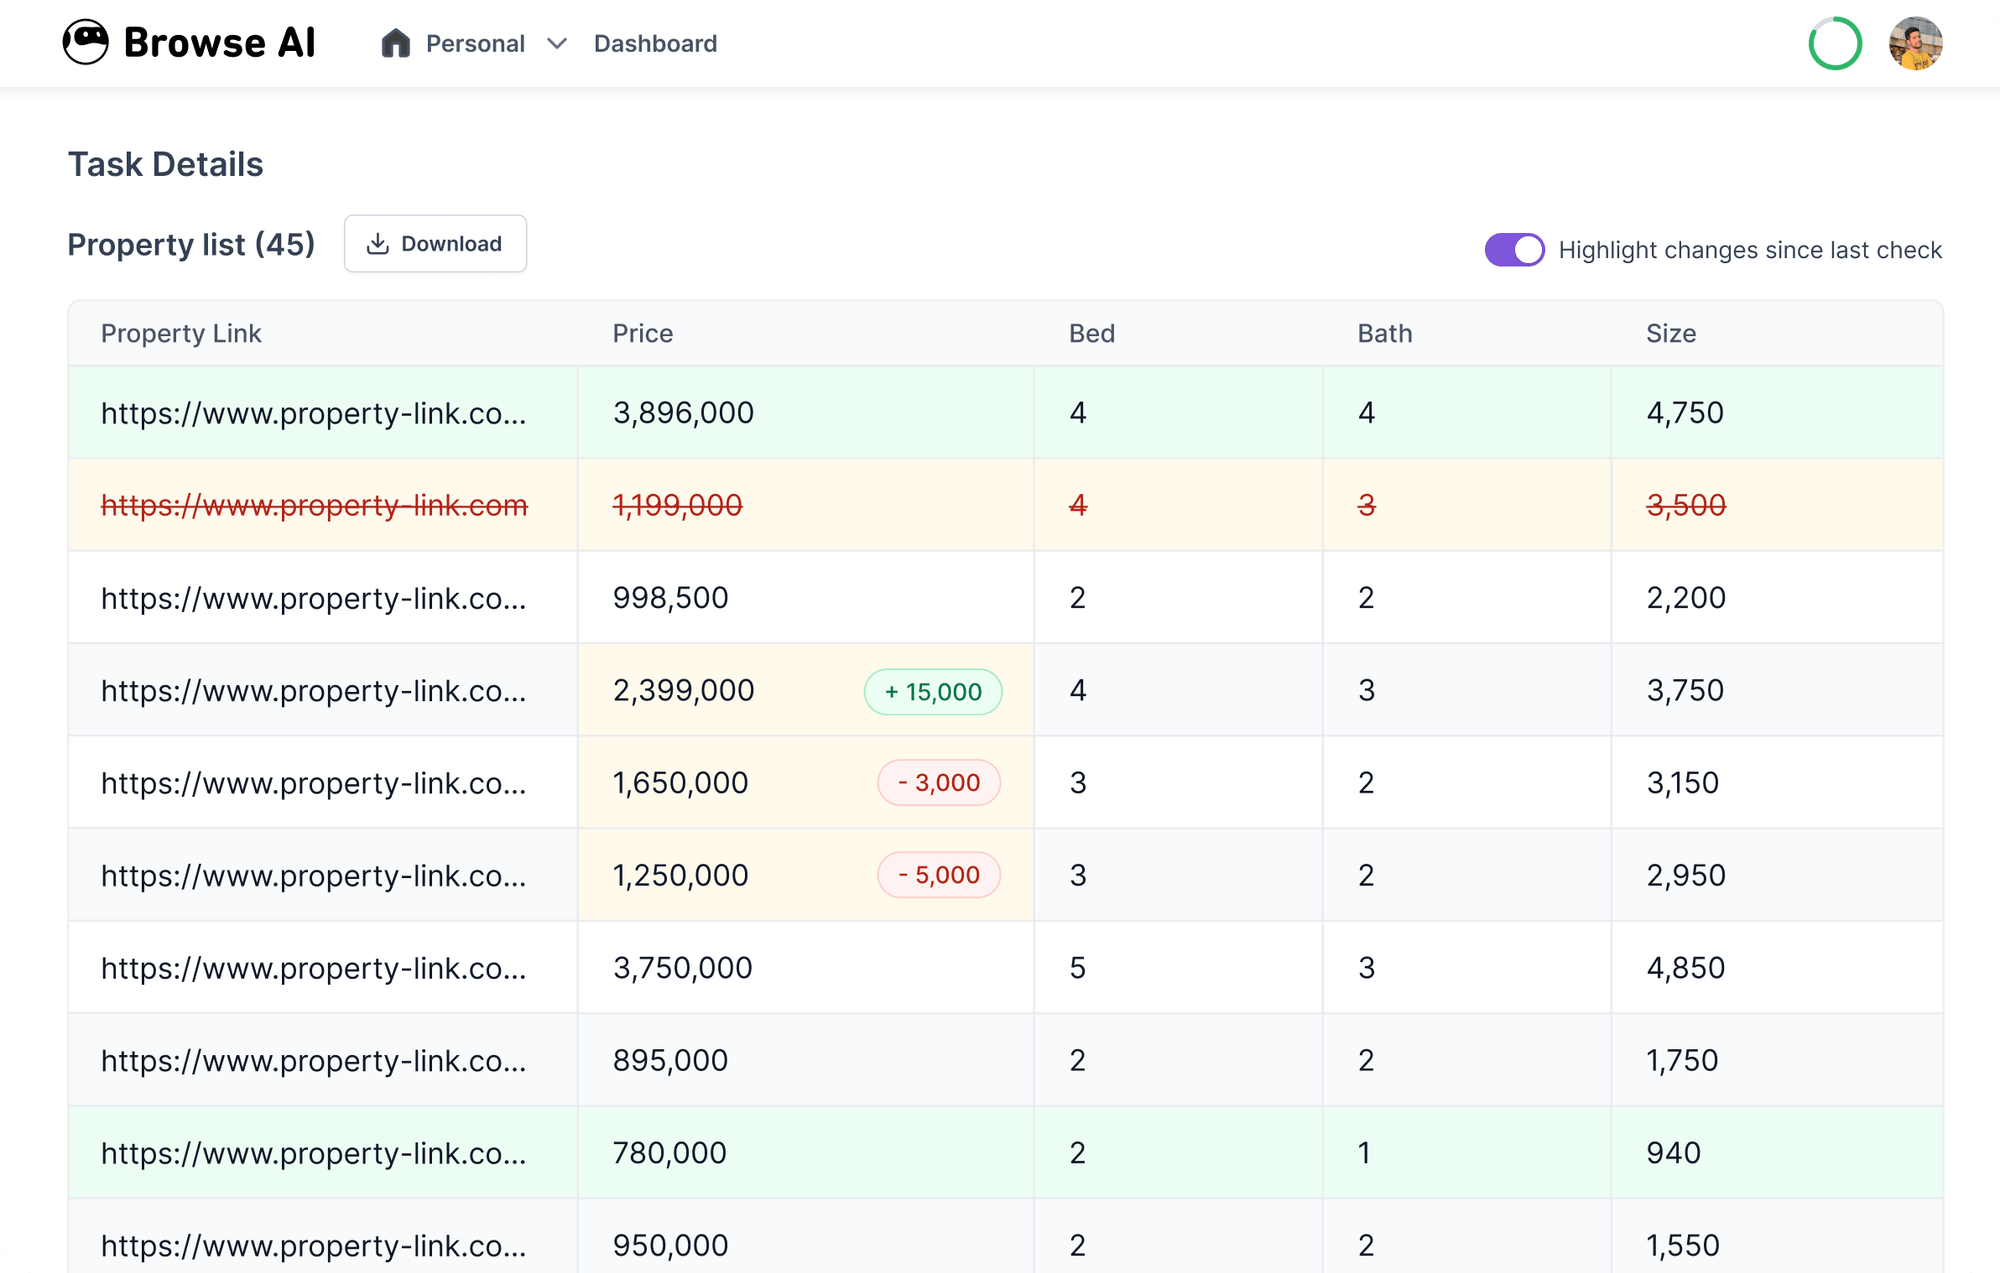Click the Browse AI robot logo icon
This screenshot has width=2000, height=1273.
coord(86,43)
